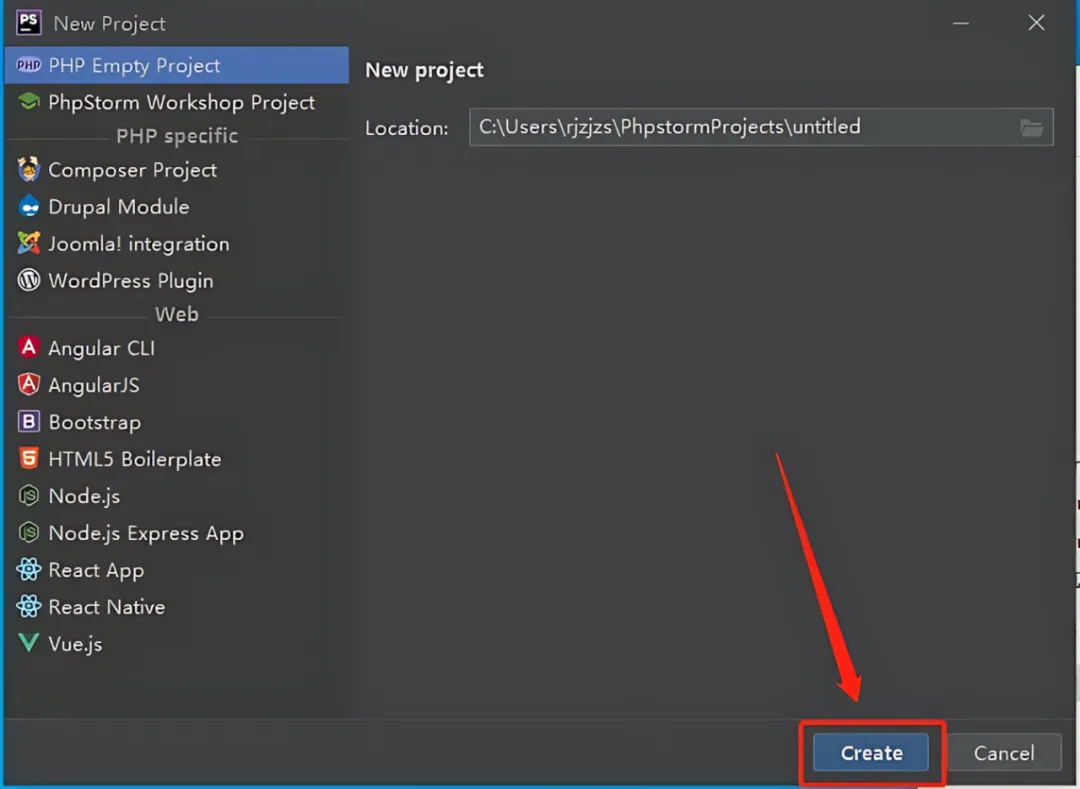
Task: Click the Location path input field
Action: tap(761, 127)
